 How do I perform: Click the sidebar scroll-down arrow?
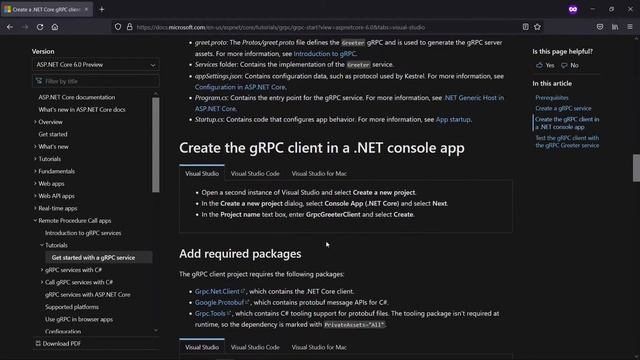156,331
